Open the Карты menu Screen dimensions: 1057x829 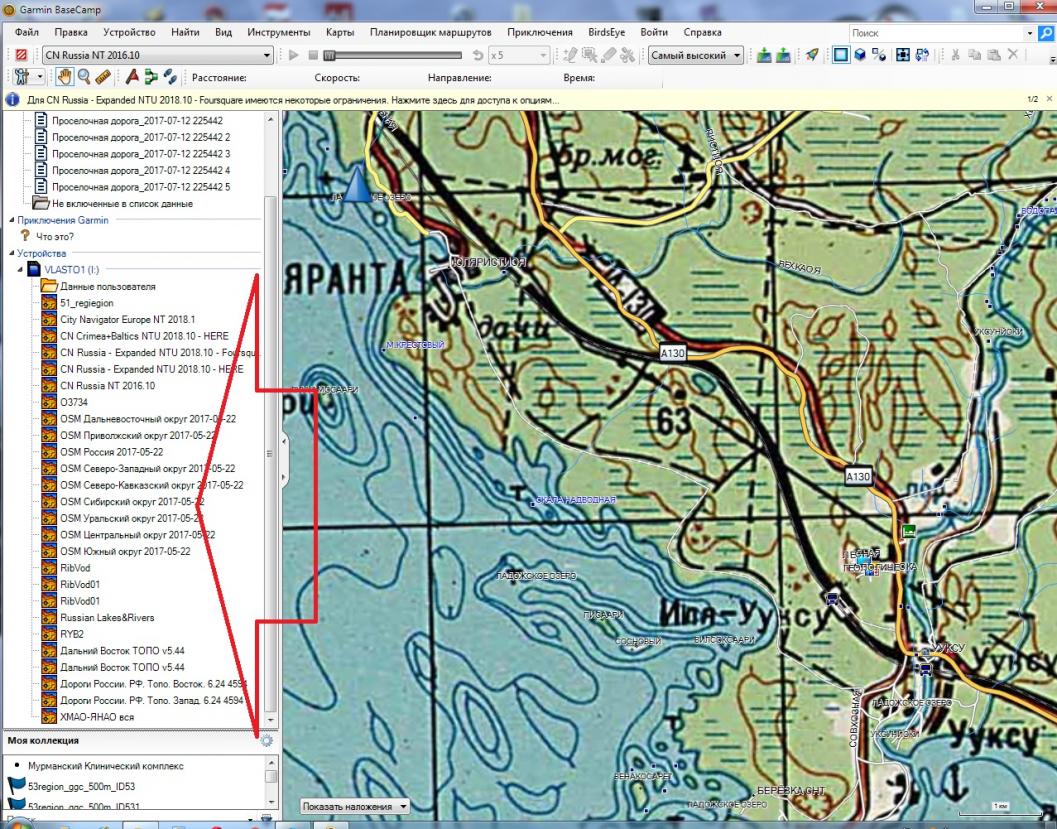(x=340, y=32)
